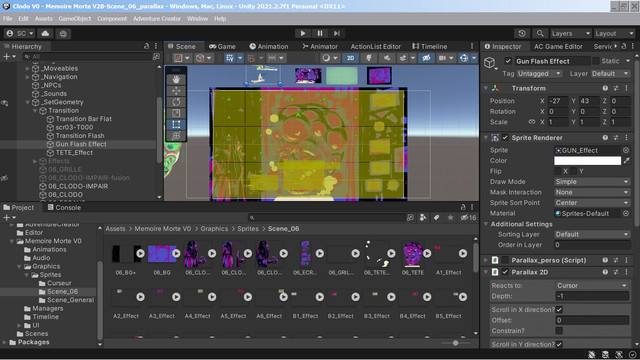640x360 pixels.
Task: Switch to the ActionList Editor tab
Action: [x=376, y=47]
